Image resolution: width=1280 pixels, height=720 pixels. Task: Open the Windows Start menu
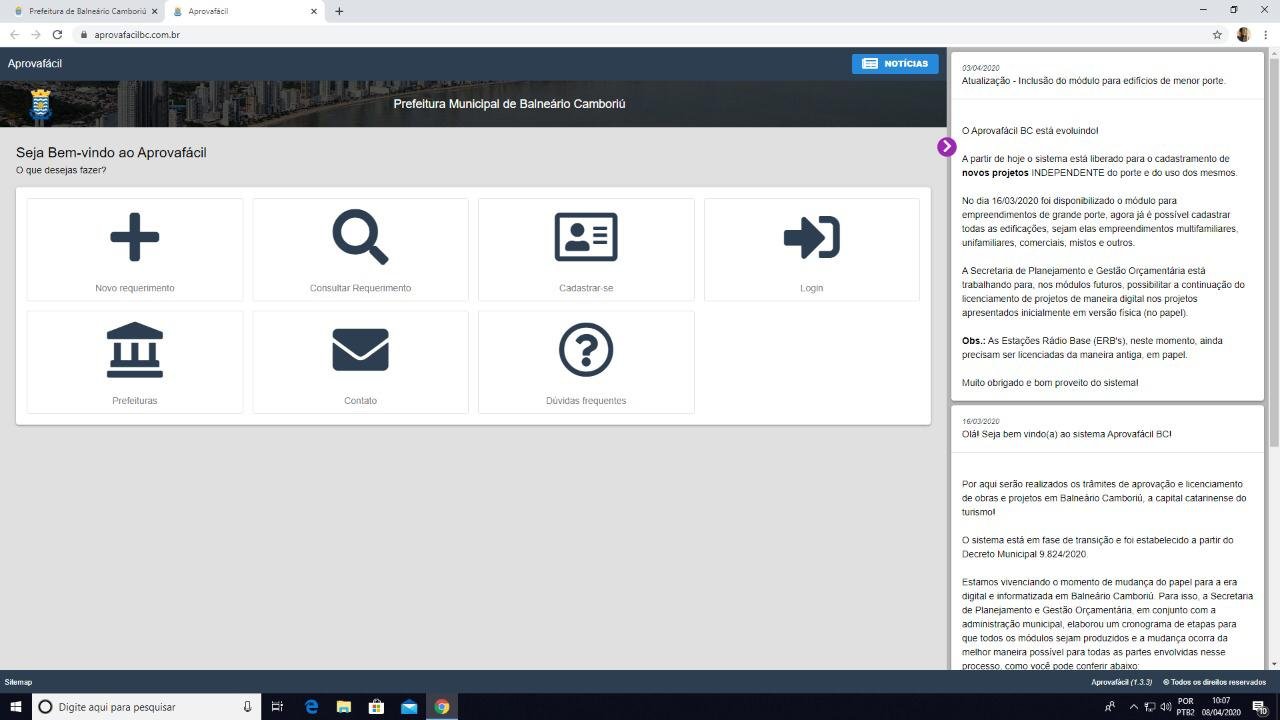(16, 707)
